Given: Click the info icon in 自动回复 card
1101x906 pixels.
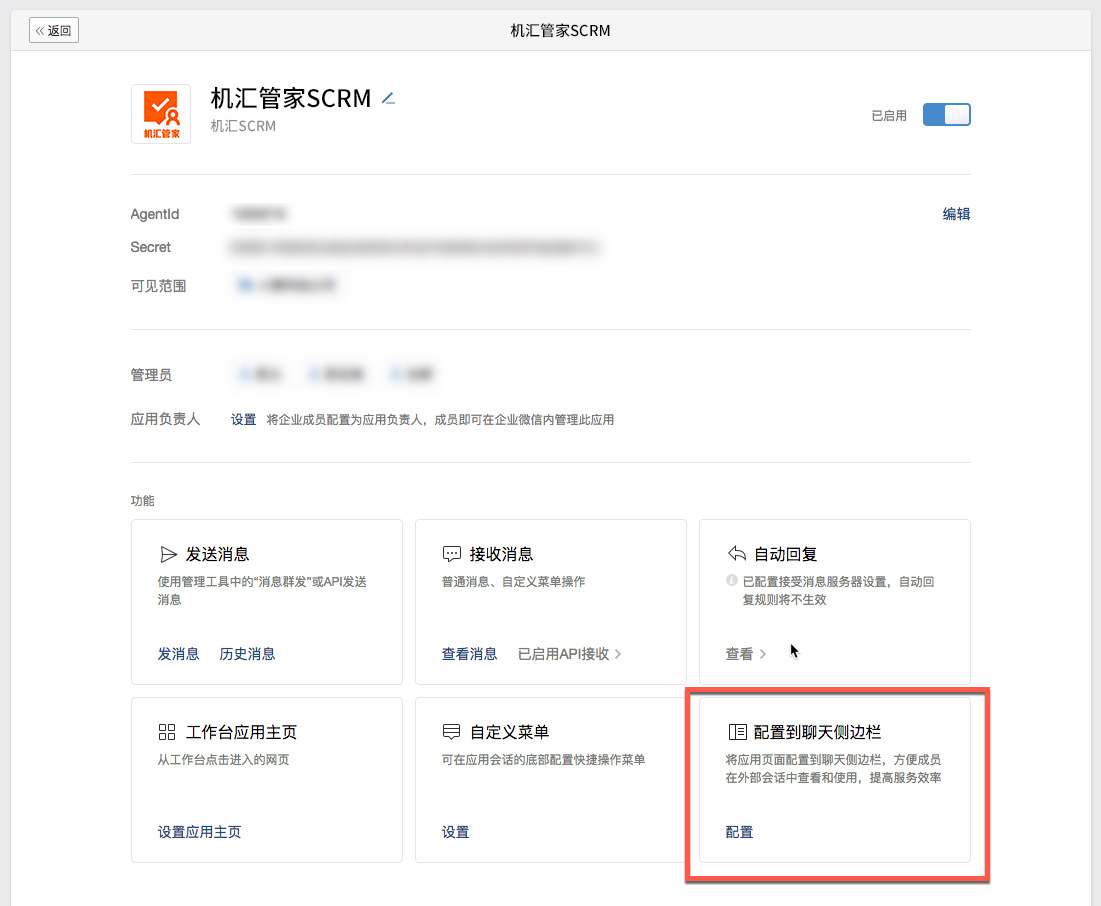Looking at the screenshot, I should pyautogui.click(x=732, y=580).
